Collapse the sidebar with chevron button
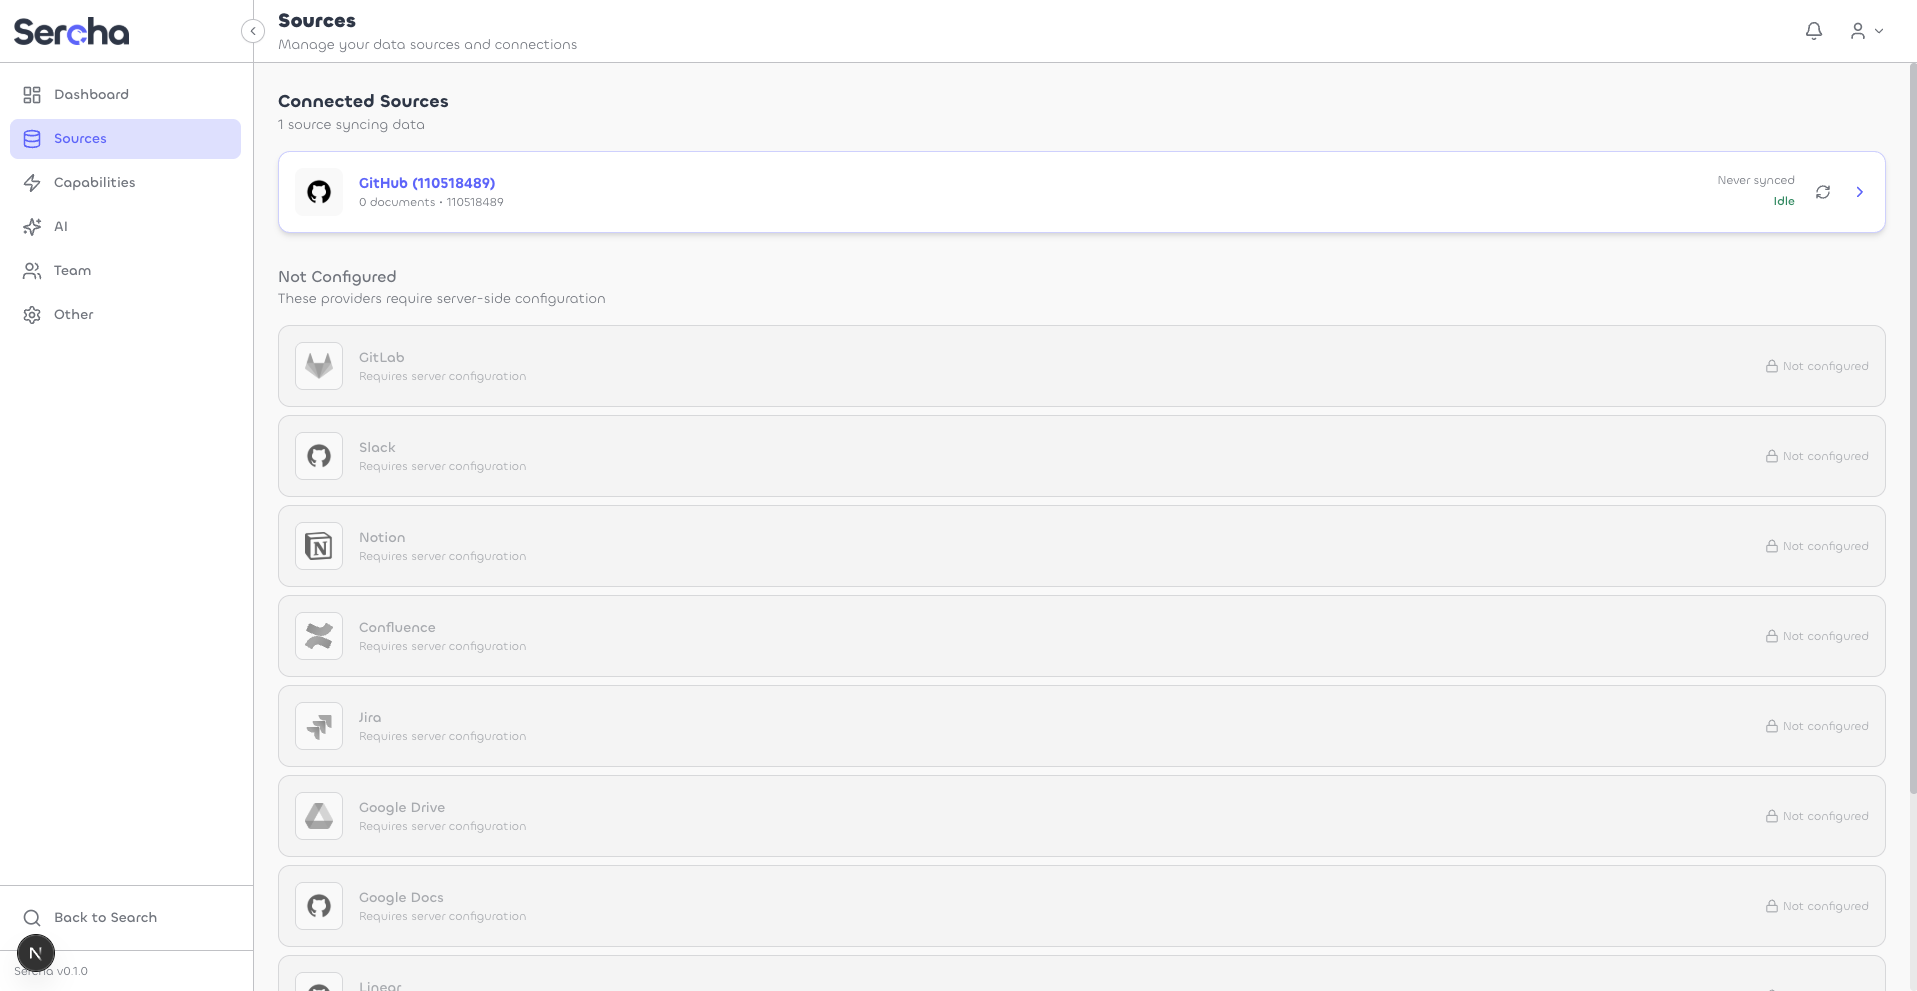The height and width of the screenshot is (991, 1917). pyautogui.click(x=253, y=31)
